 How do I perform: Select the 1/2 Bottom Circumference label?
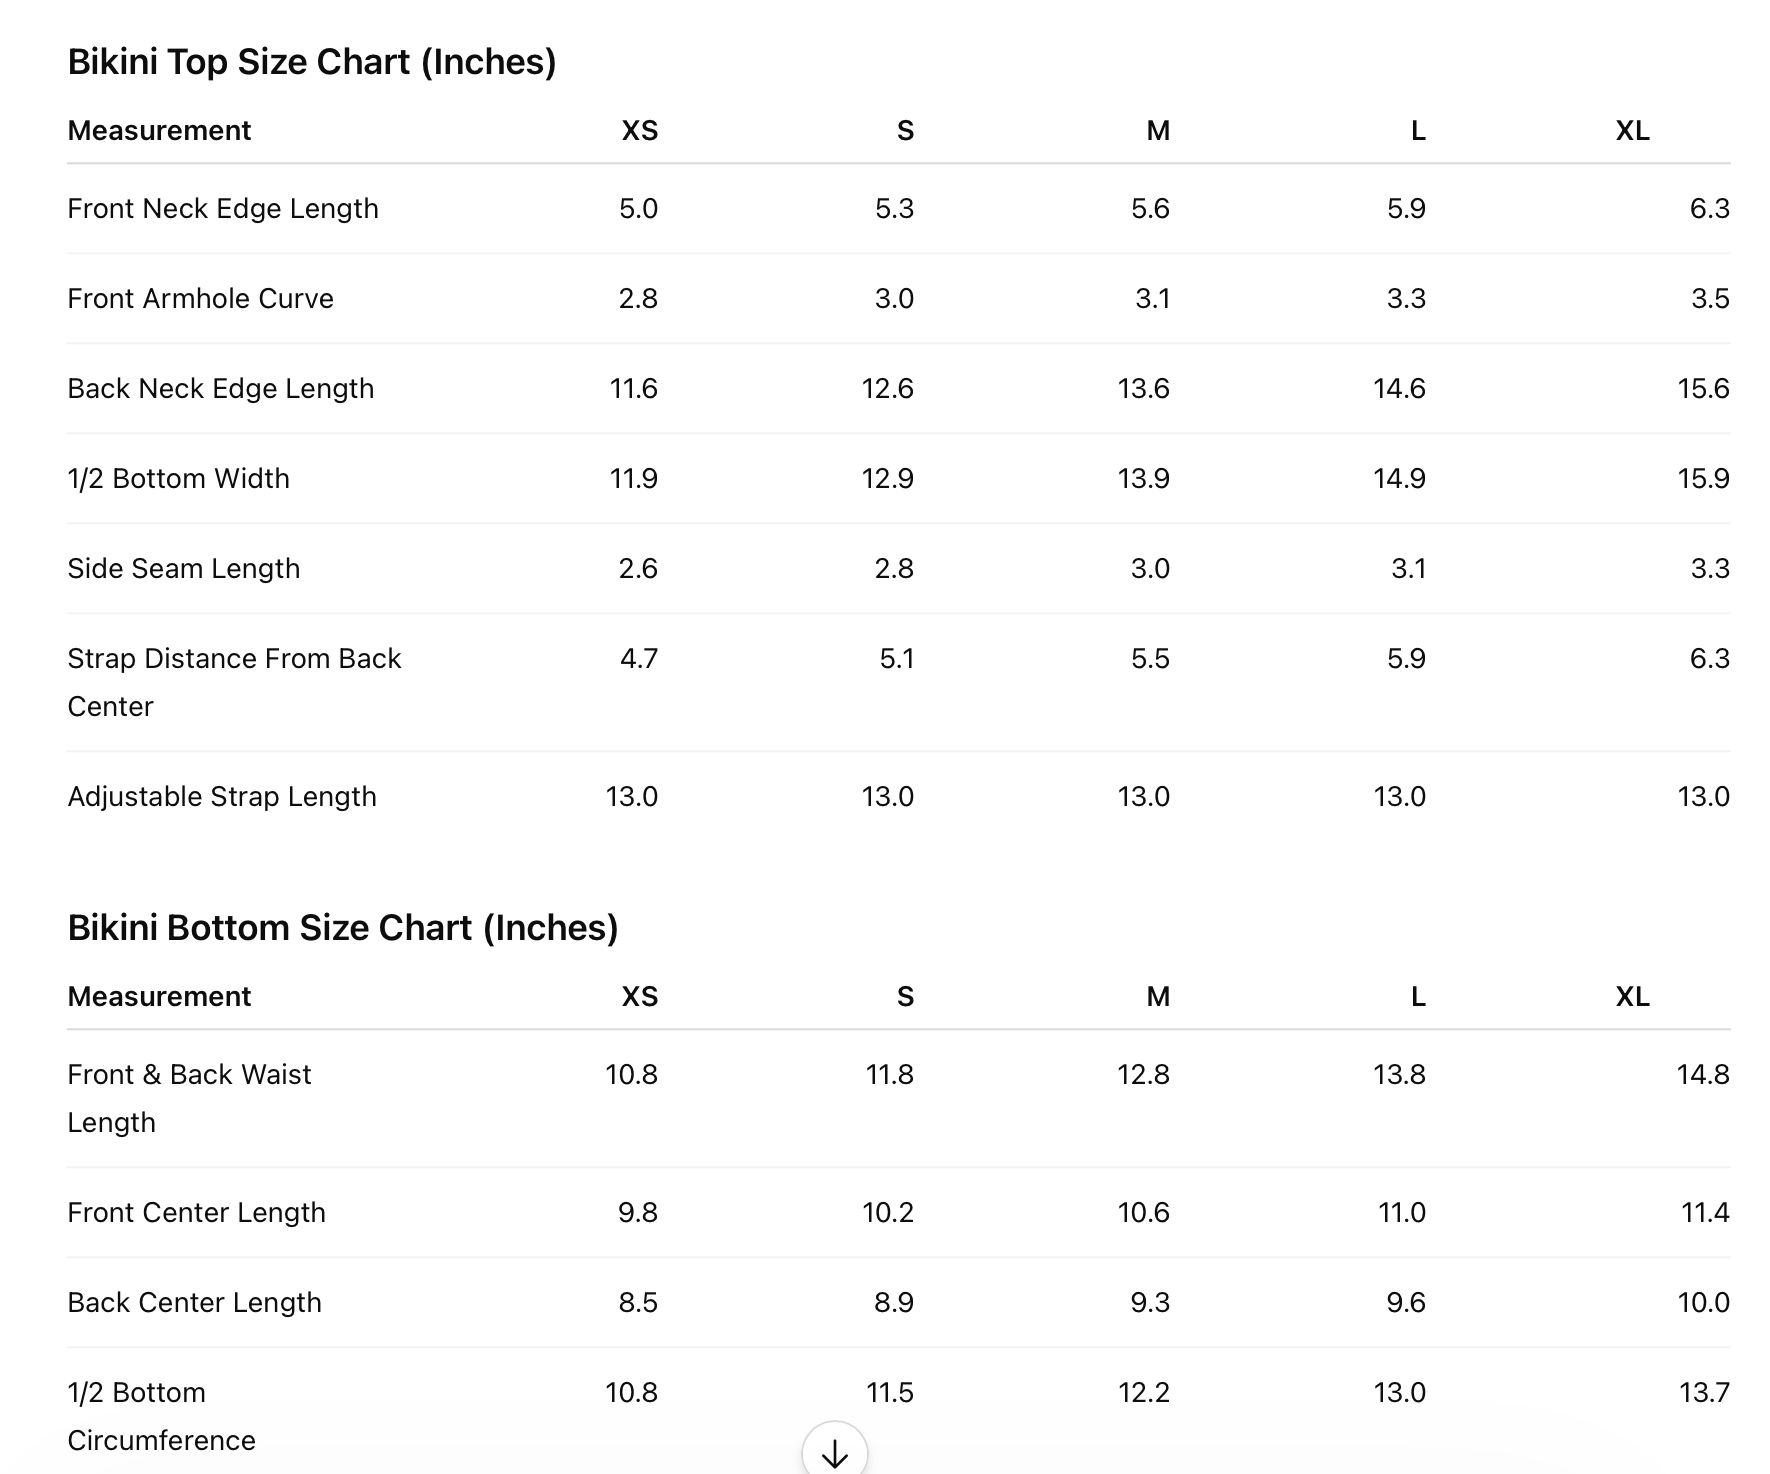coord(162,1417)
